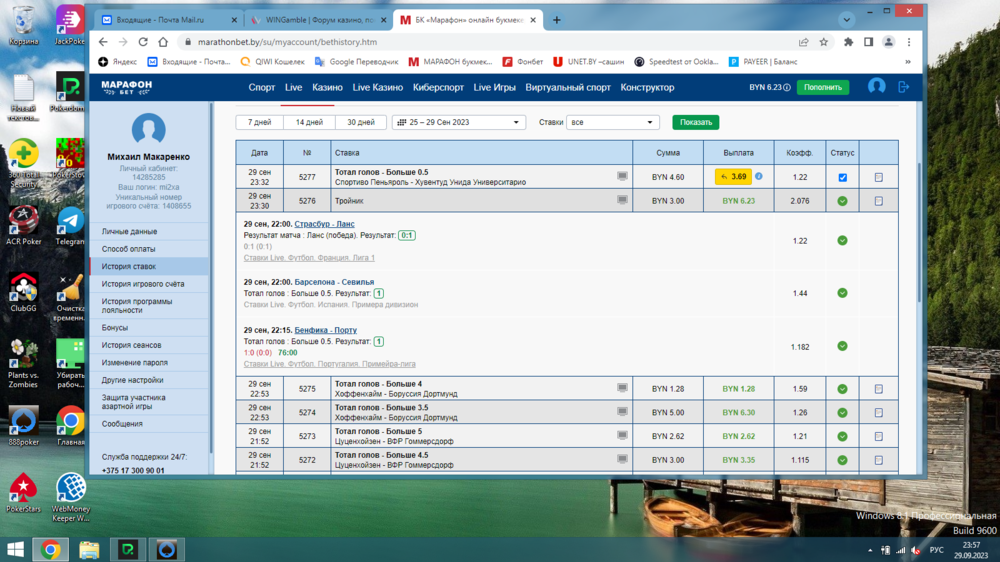Click the info icon next to 3.69 cashout
The height and width of the screenshot is (562, 1000).
758,177
